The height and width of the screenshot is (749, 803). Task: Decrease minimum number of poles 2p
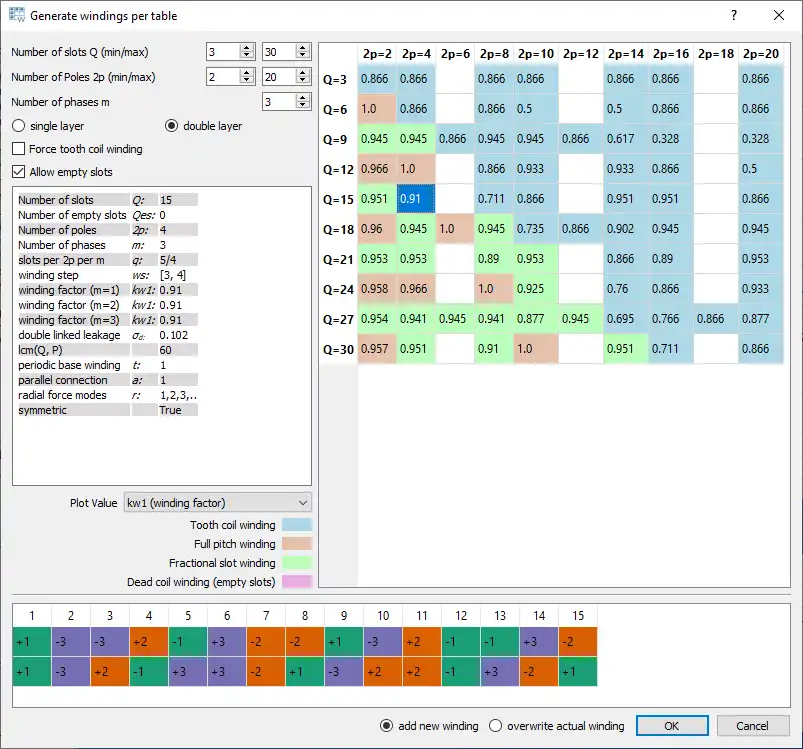247,80
